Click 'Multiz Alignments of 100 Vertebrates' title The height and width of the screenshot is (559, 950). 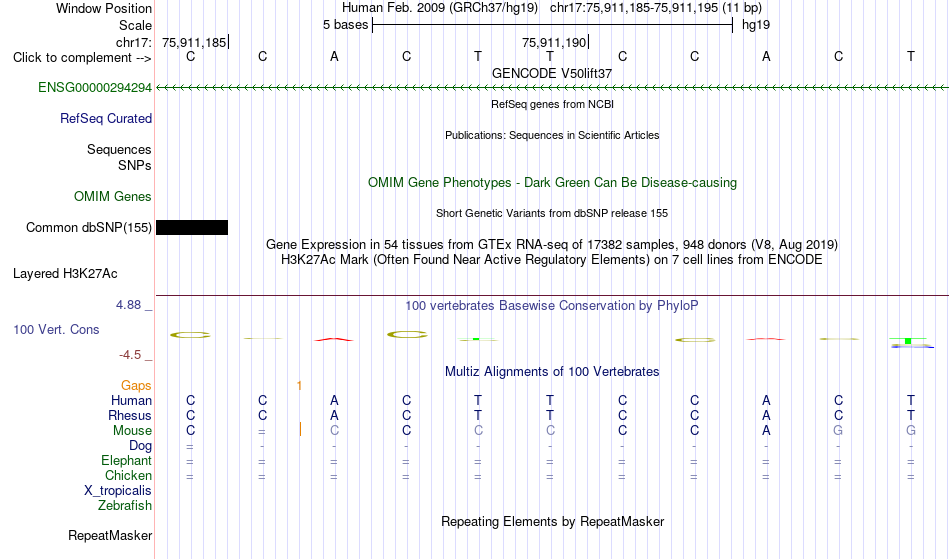click(x=552, y=372)
